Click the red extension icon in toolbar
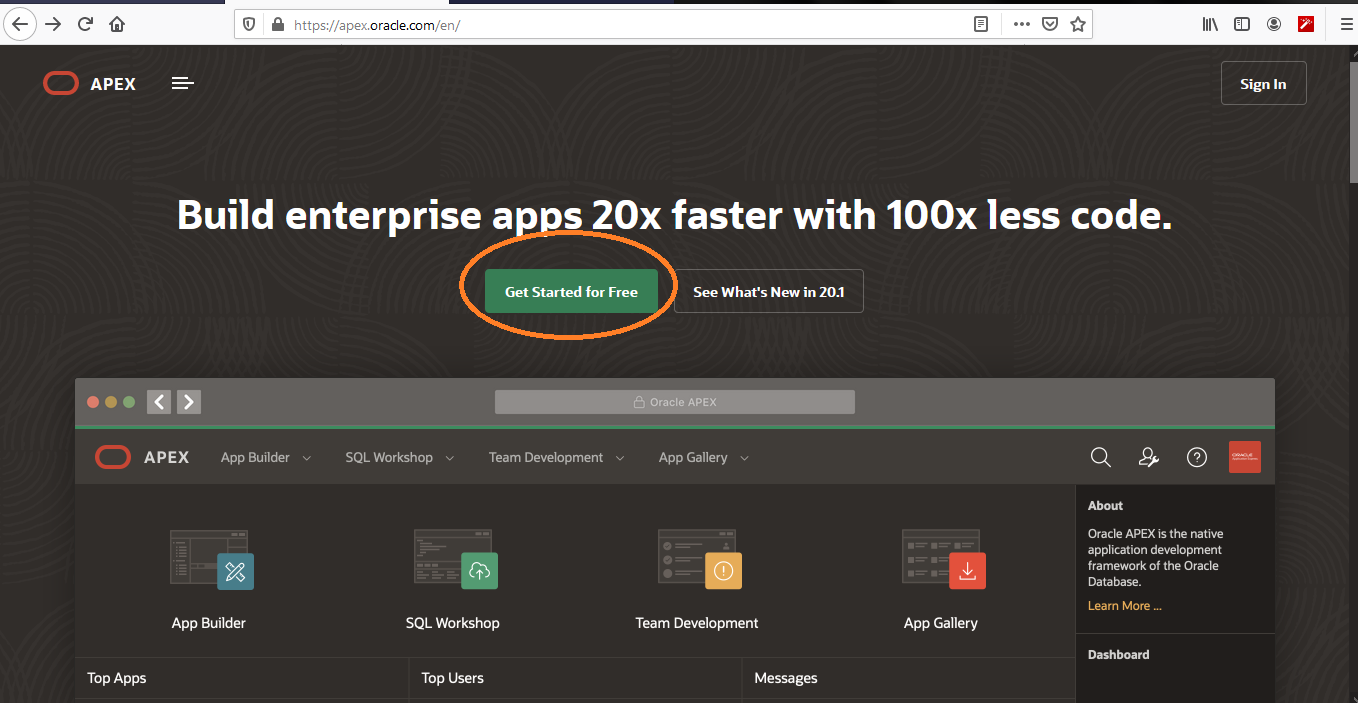Viewport: 1358px width, 703px height. tap(1306, 24)
